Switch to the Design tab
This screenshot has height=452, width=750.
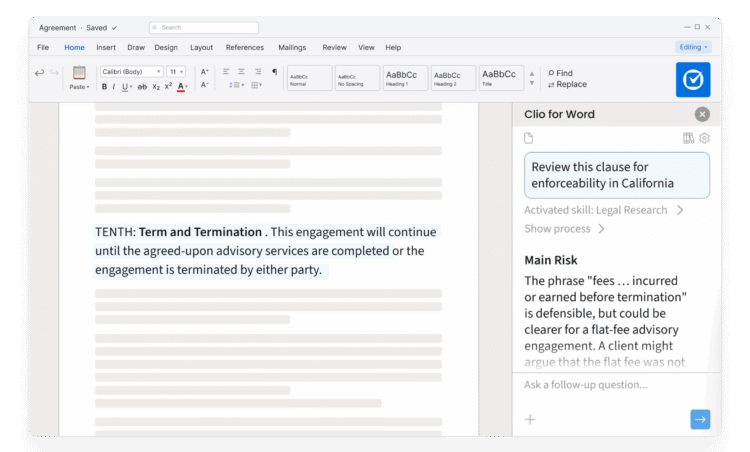pos(166,47)
